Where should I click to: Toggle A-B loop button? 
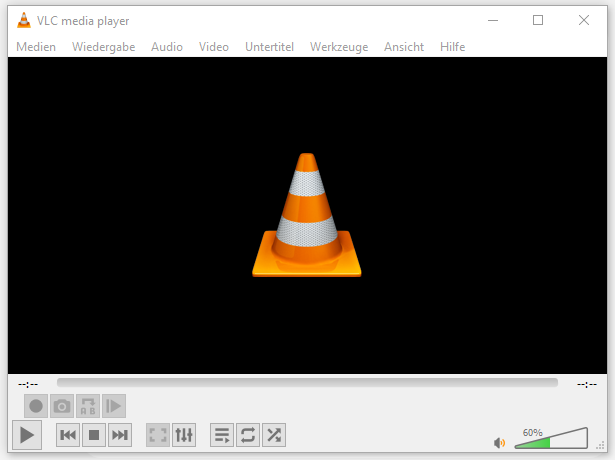(x=88, y=406)
